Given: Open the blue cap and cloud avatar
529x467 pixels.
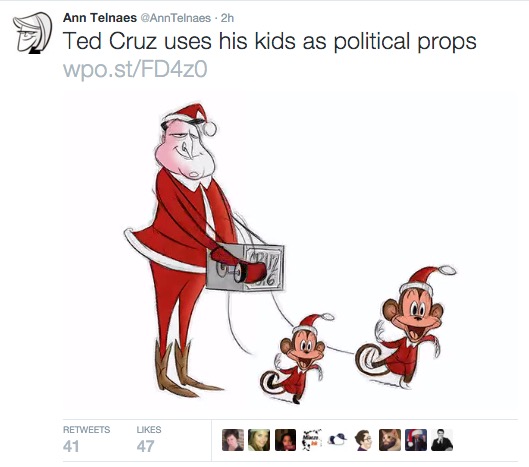Looking at the screenshot, I should point(337,440).
